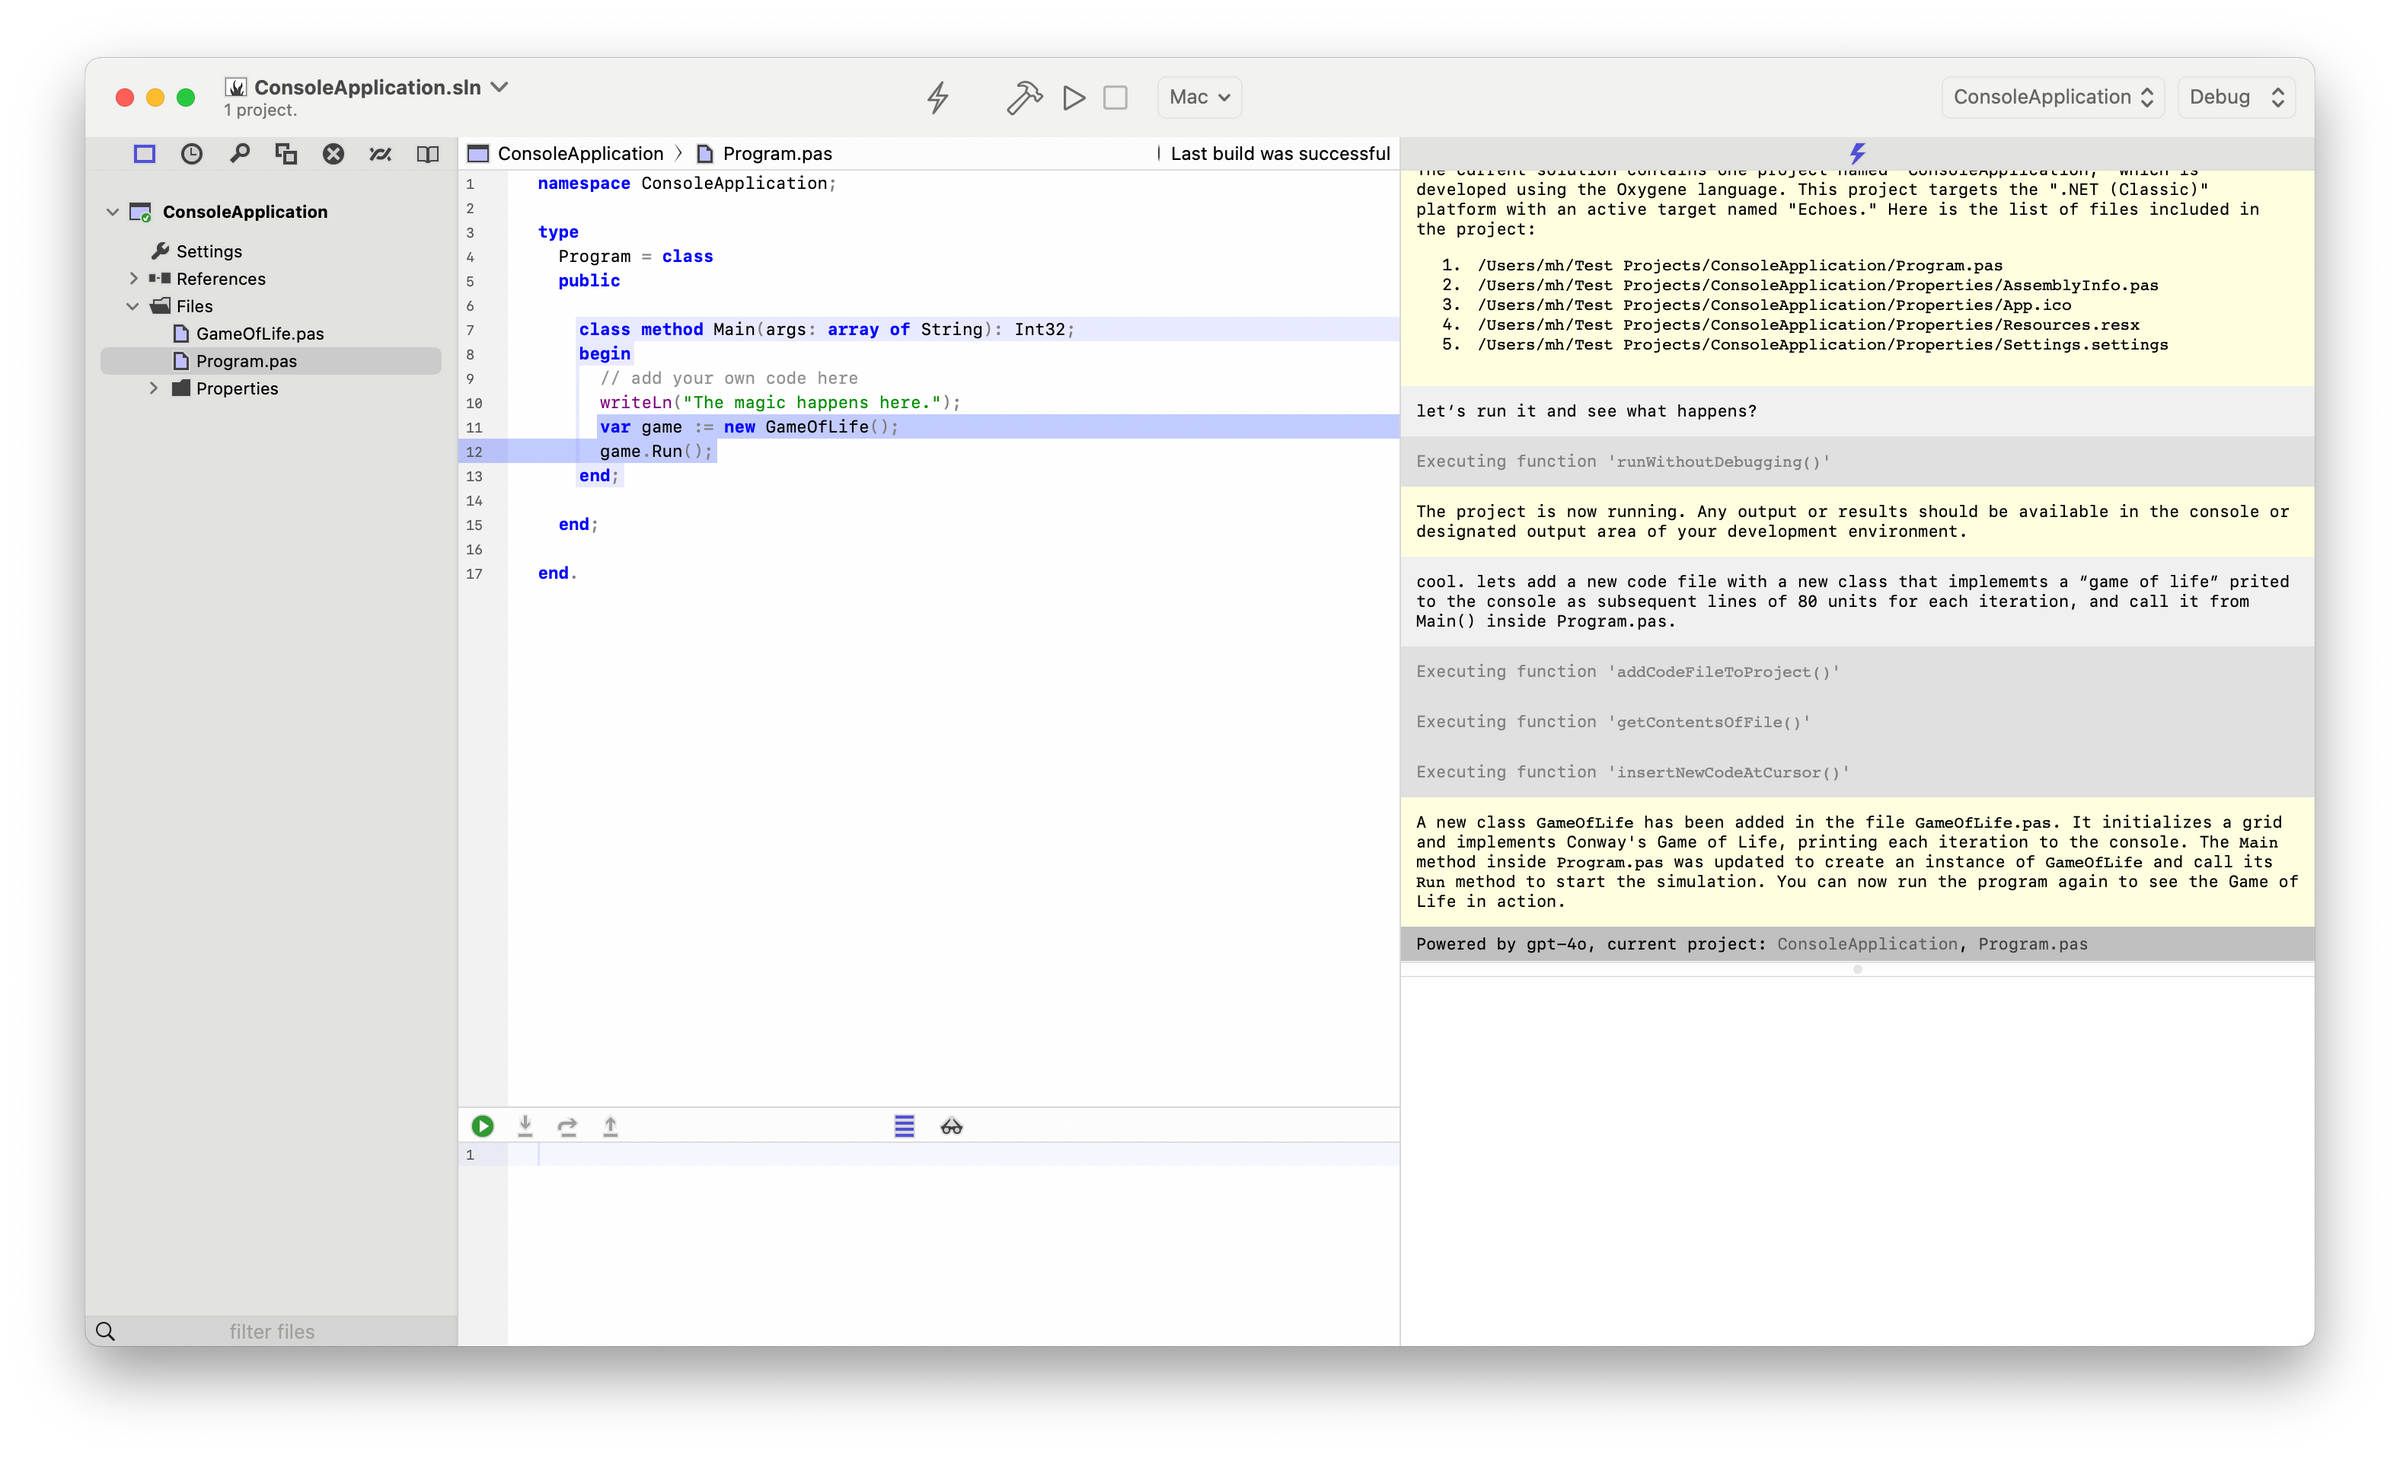Open the search view in the sidebar
Screen dimensions: 2400x1459
click(x=239, y=154)
